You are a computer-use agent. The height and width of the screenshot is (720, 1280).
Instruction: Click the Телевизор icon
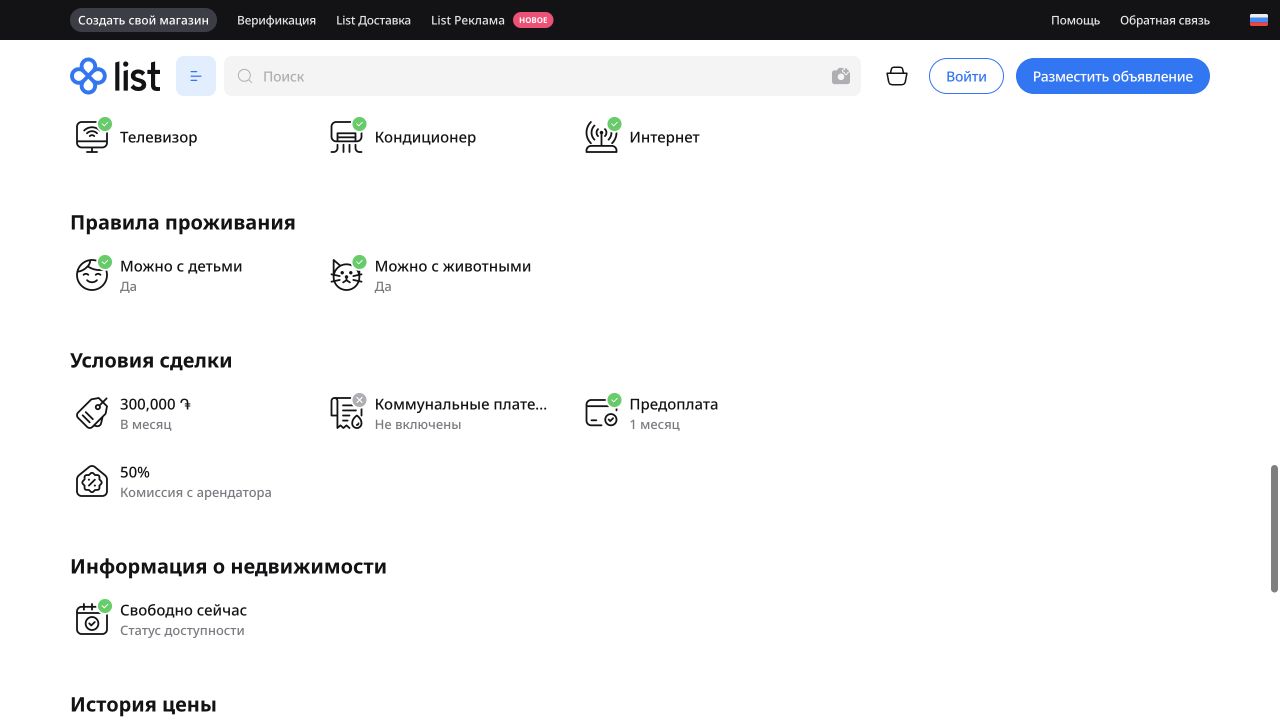coord(92,136)
